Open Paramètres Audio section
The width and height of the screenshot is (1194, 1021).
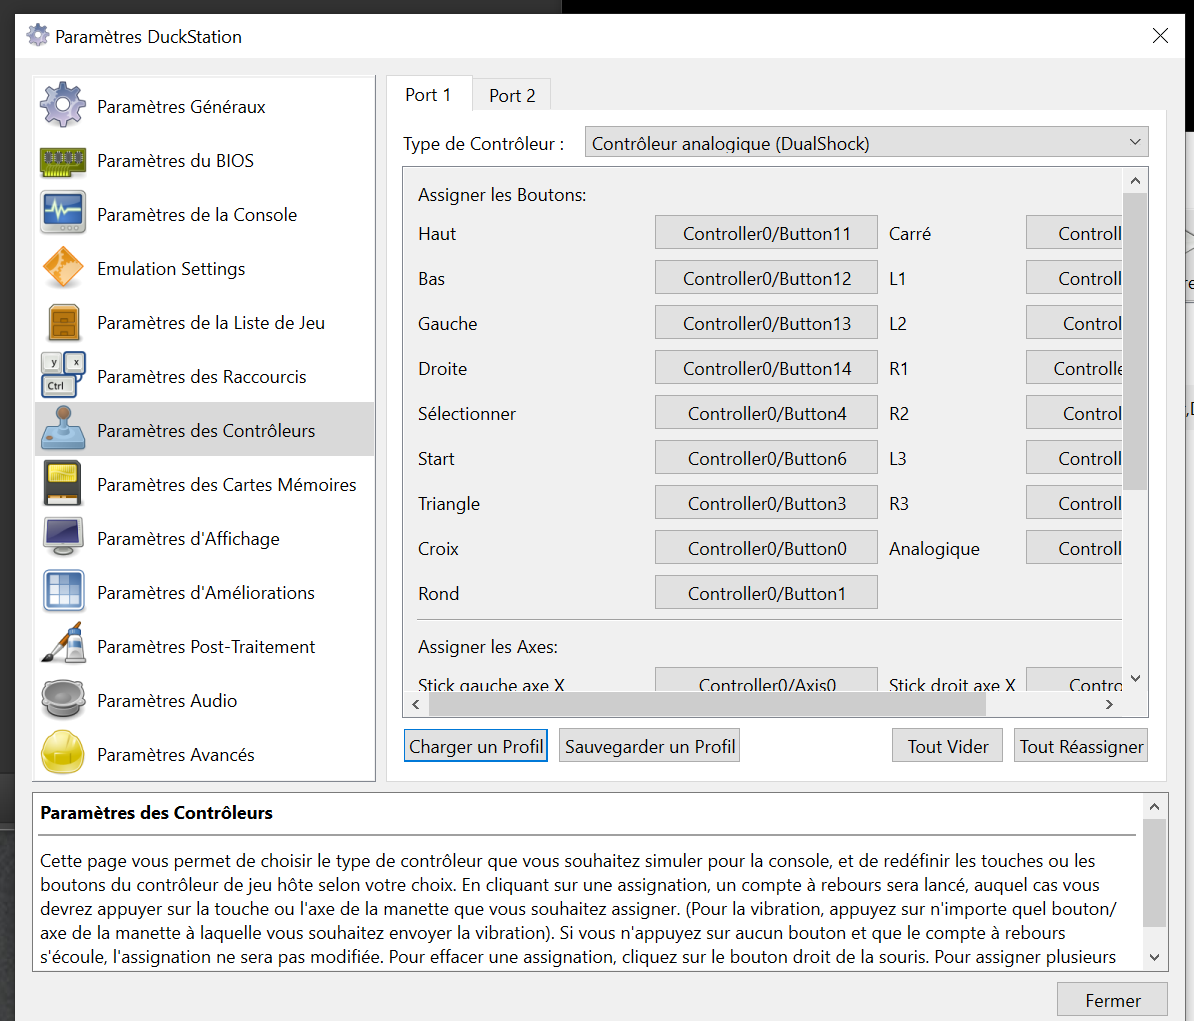tap(204, 700)
